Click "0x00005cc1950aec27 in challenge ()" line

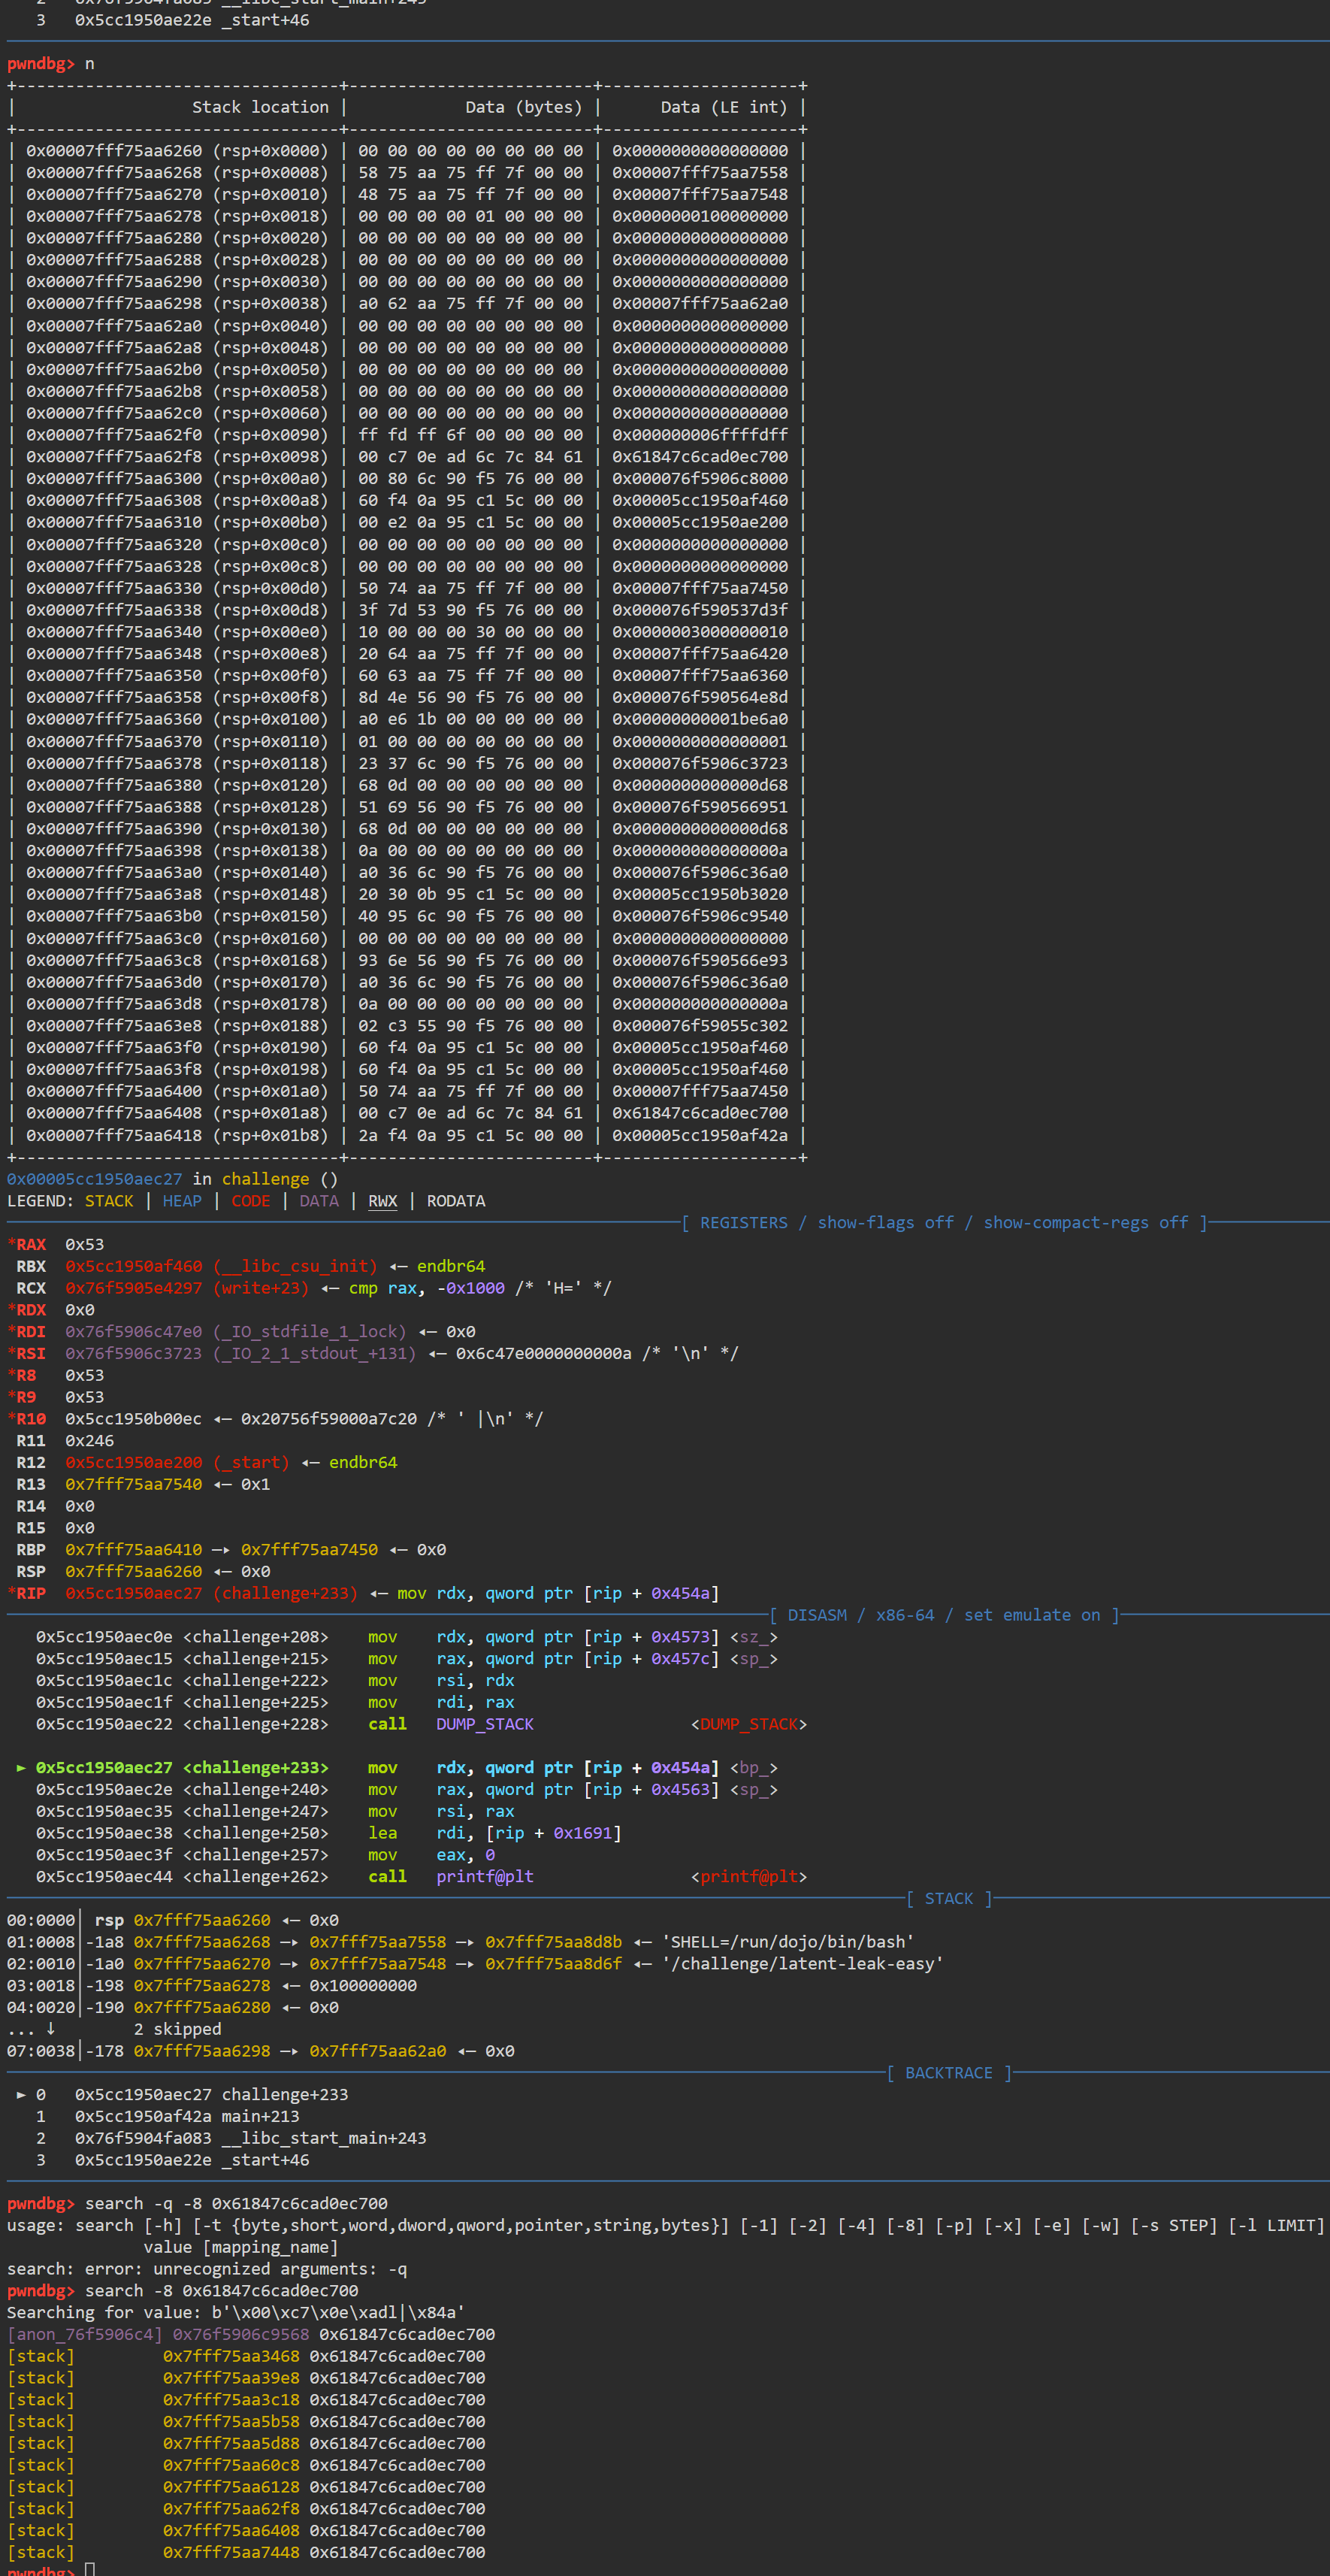172,1178
